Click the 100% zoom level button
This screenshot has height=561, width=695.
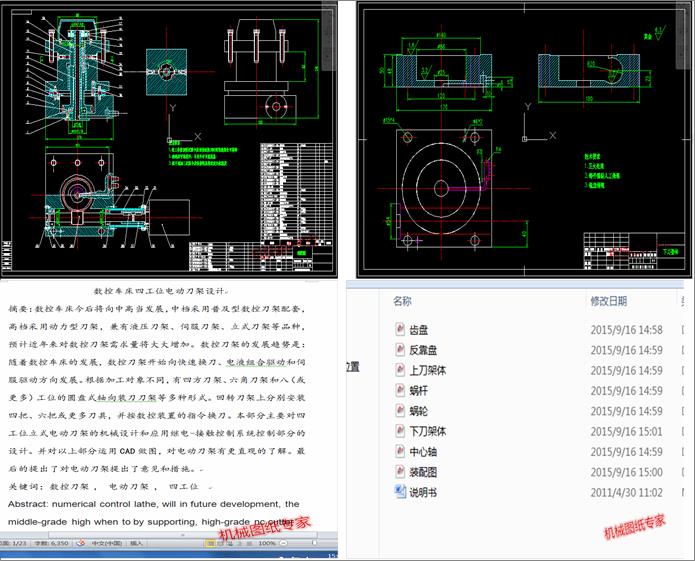click(x=267, y=543)
